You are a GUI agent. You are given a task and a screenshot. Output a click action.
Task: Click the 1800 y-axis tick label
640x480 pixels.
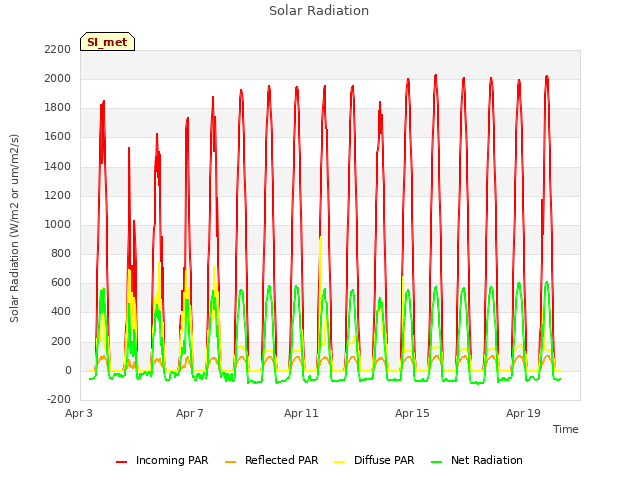pos(58,108)
